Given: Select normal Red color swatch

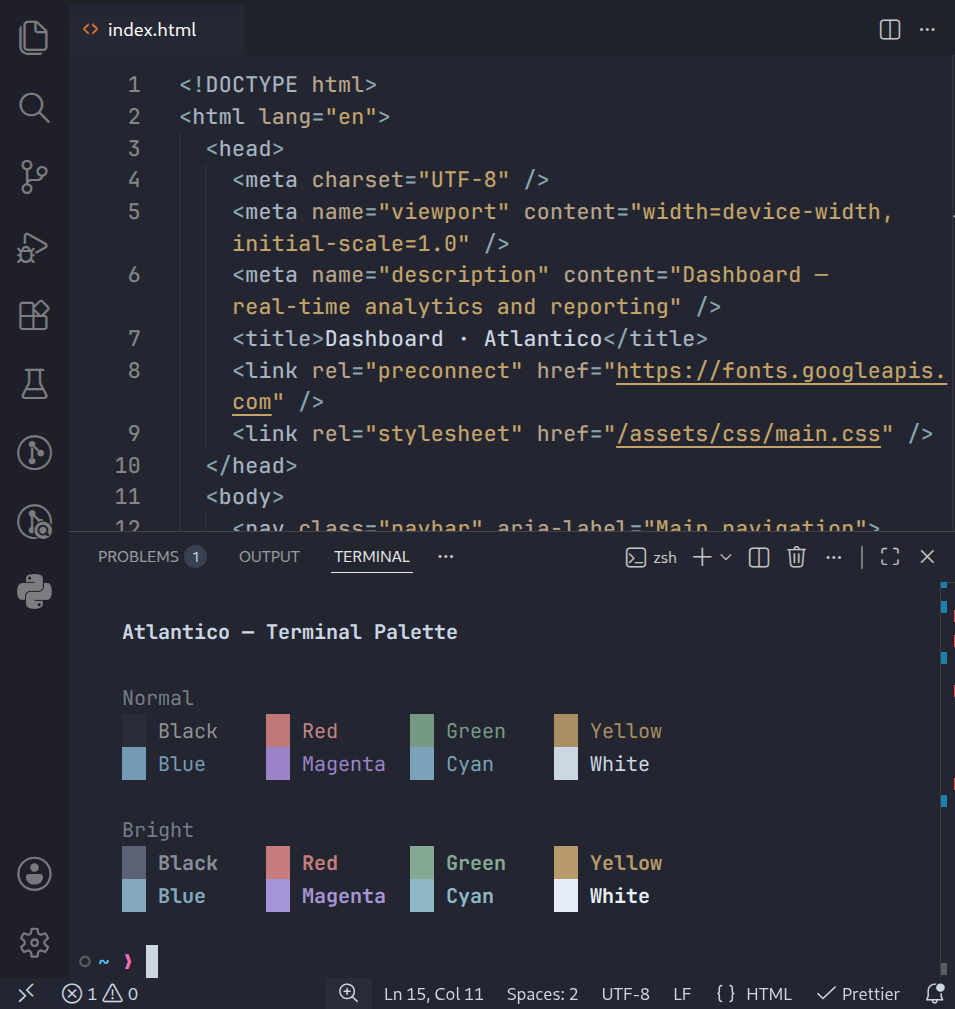Looking at the screenshot, I should [x=278, y=730].
